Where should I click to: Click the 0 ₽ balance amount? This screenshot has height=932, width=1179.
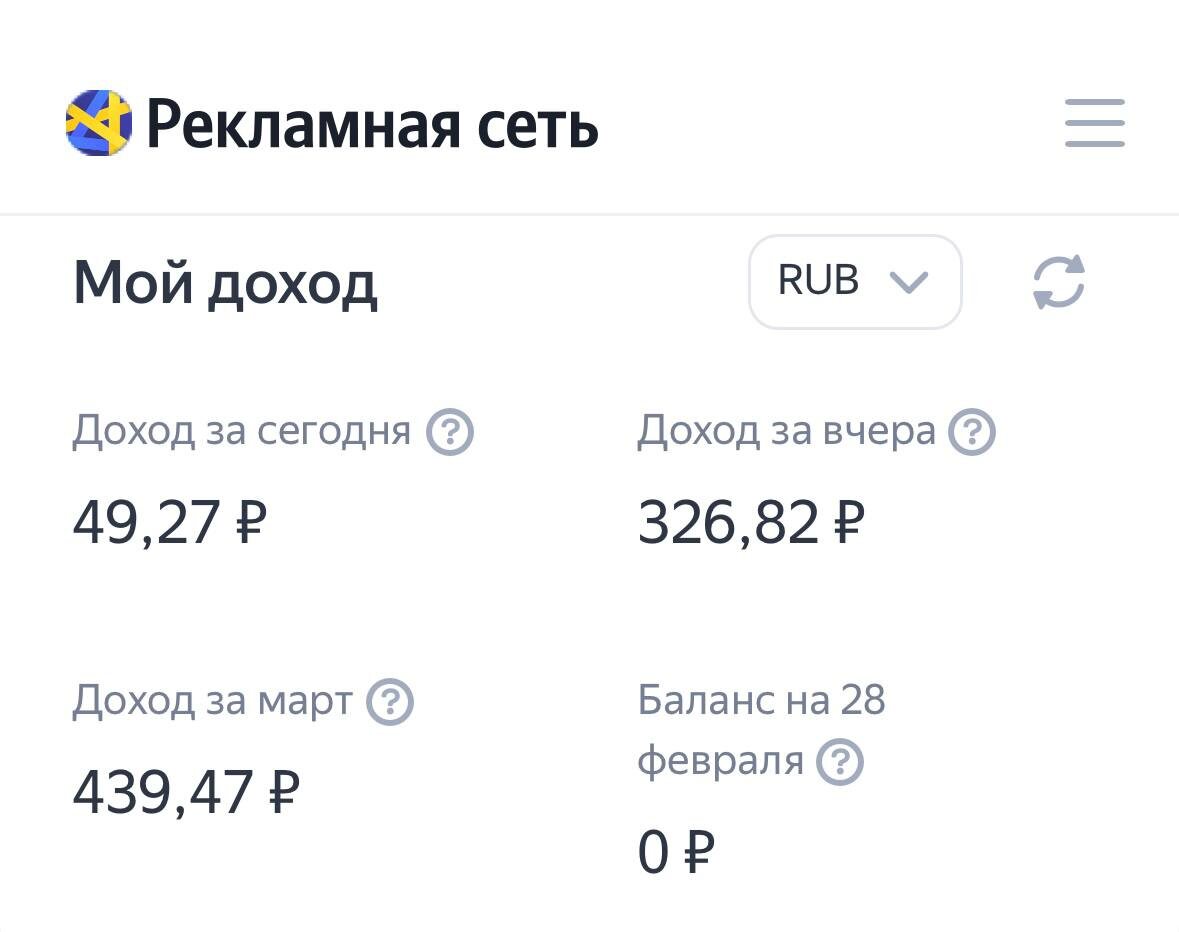point(676,853)
